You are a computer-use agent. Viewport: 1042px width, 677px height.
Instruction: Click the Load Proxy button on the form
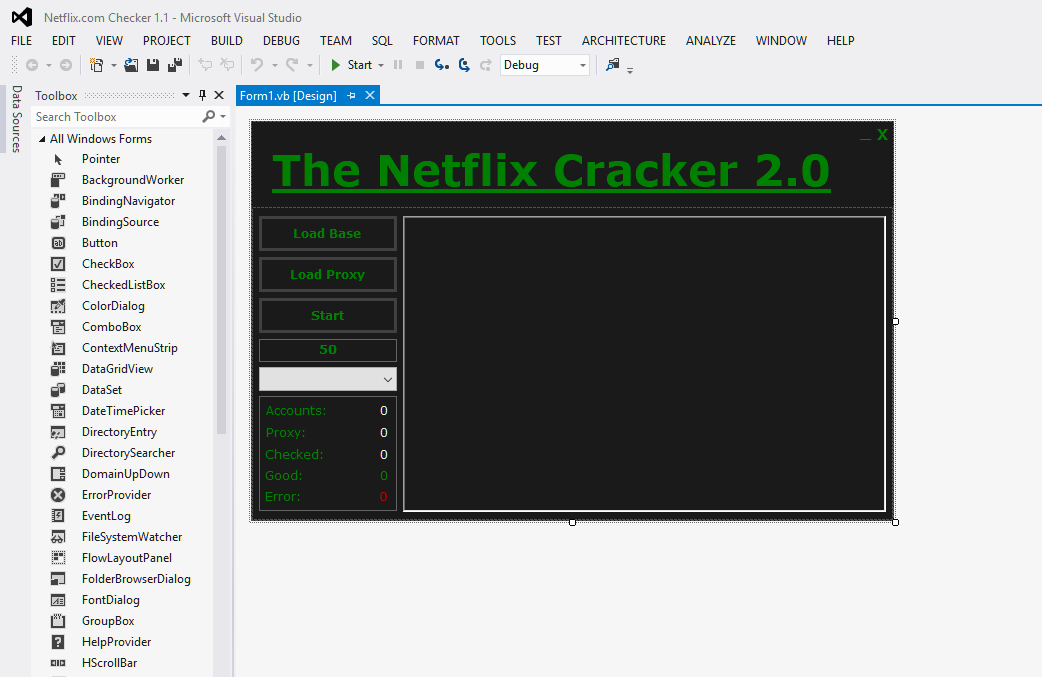[x=327, y=274]
